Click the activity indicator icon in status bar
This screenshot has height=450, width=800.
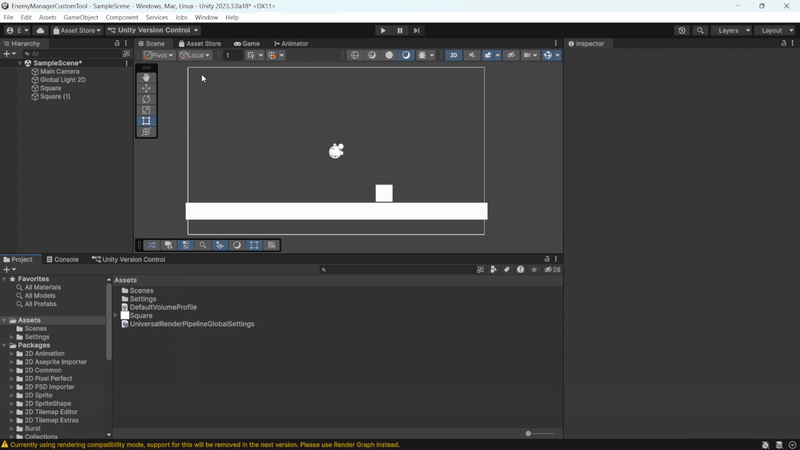click(792, 445)
